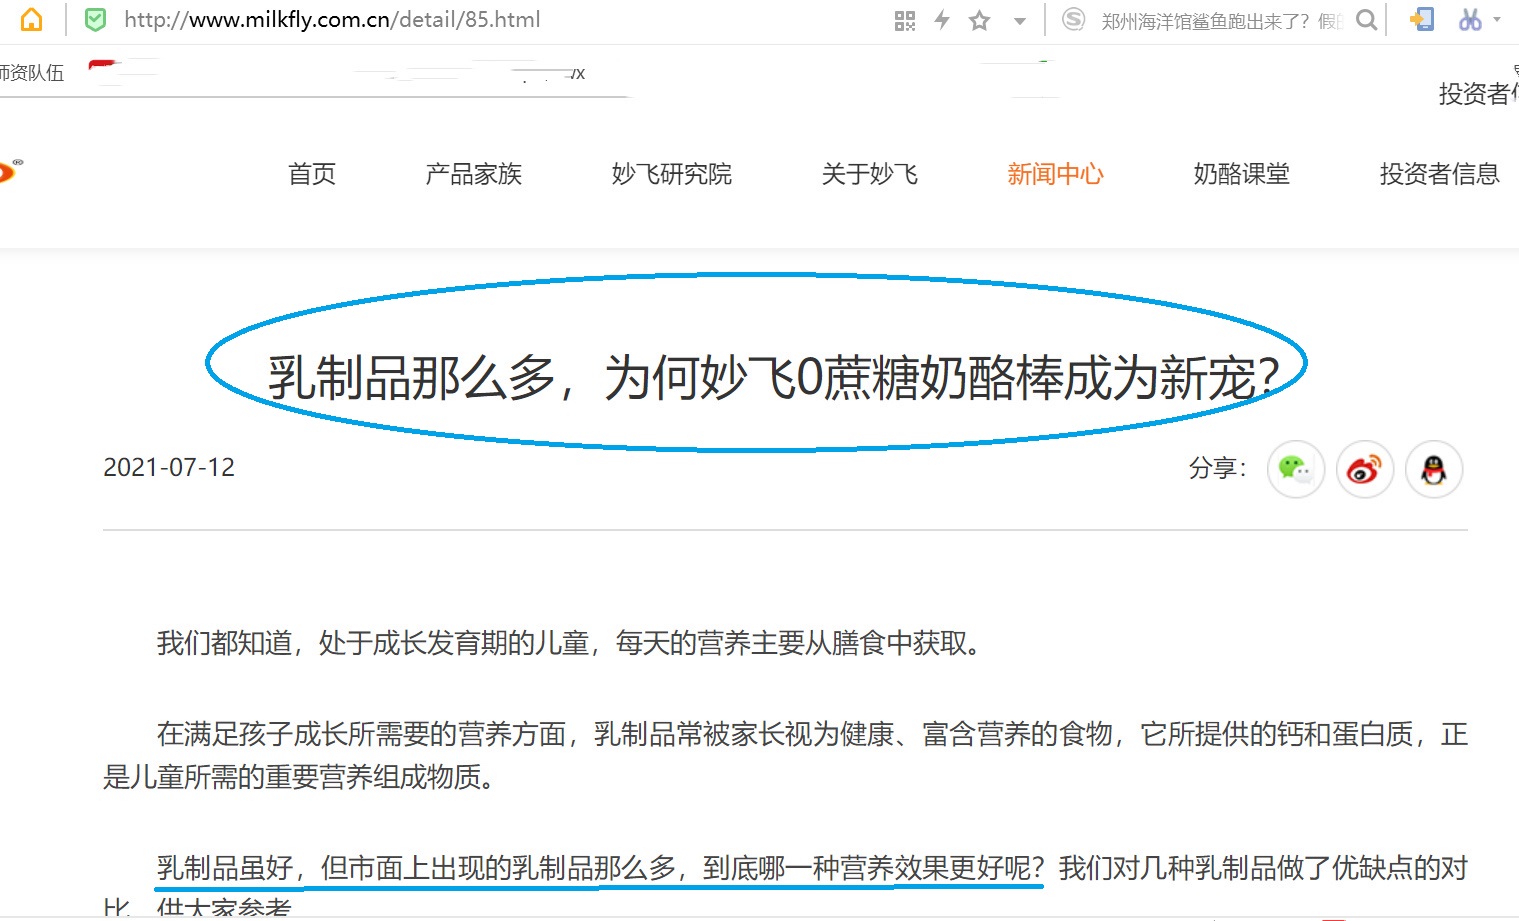Screen dimensions: 1519x921
Task: Click the green security shield icon
Action: tap(93, 18)
